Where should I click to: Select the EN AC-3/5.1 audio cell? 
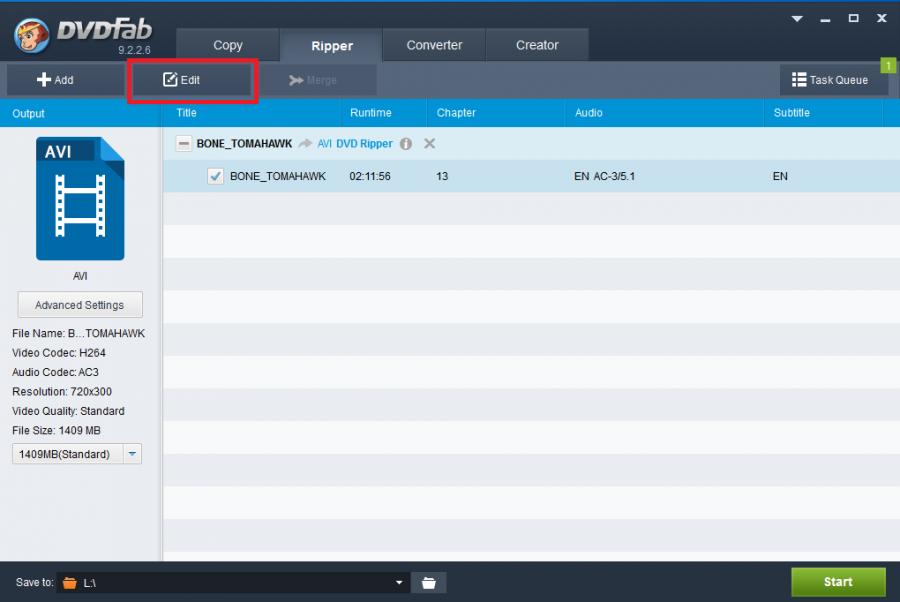[x=607, y=176]
